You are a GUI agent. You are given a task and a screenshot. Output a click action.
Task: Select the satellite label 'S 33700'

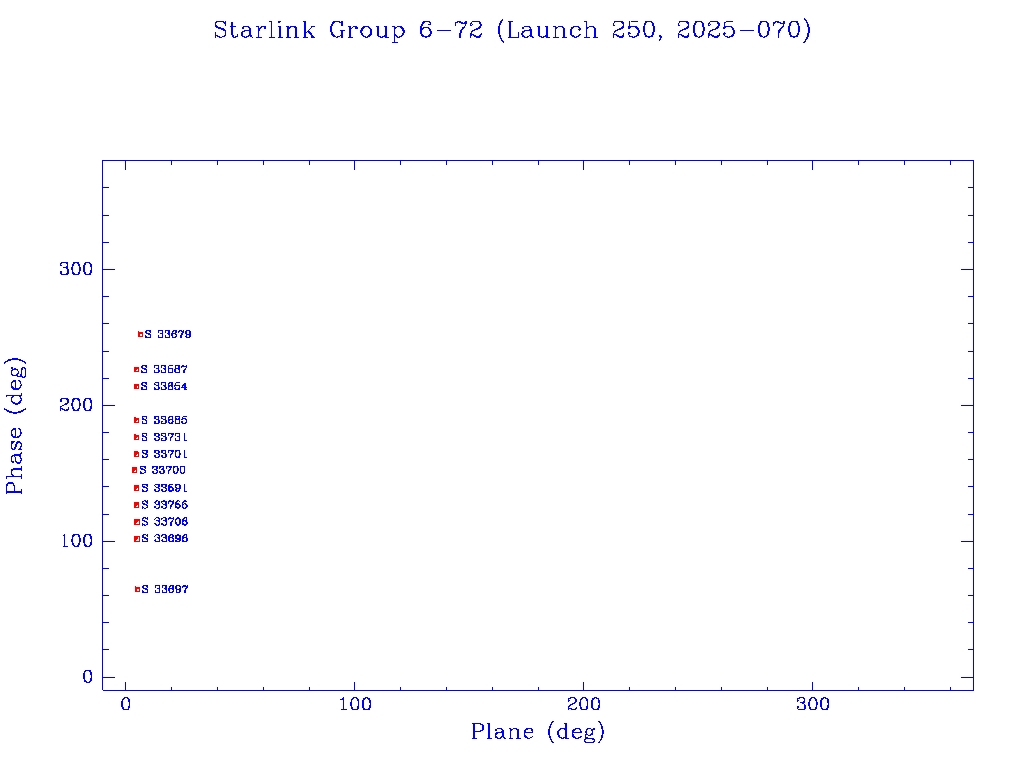[163, 470]
